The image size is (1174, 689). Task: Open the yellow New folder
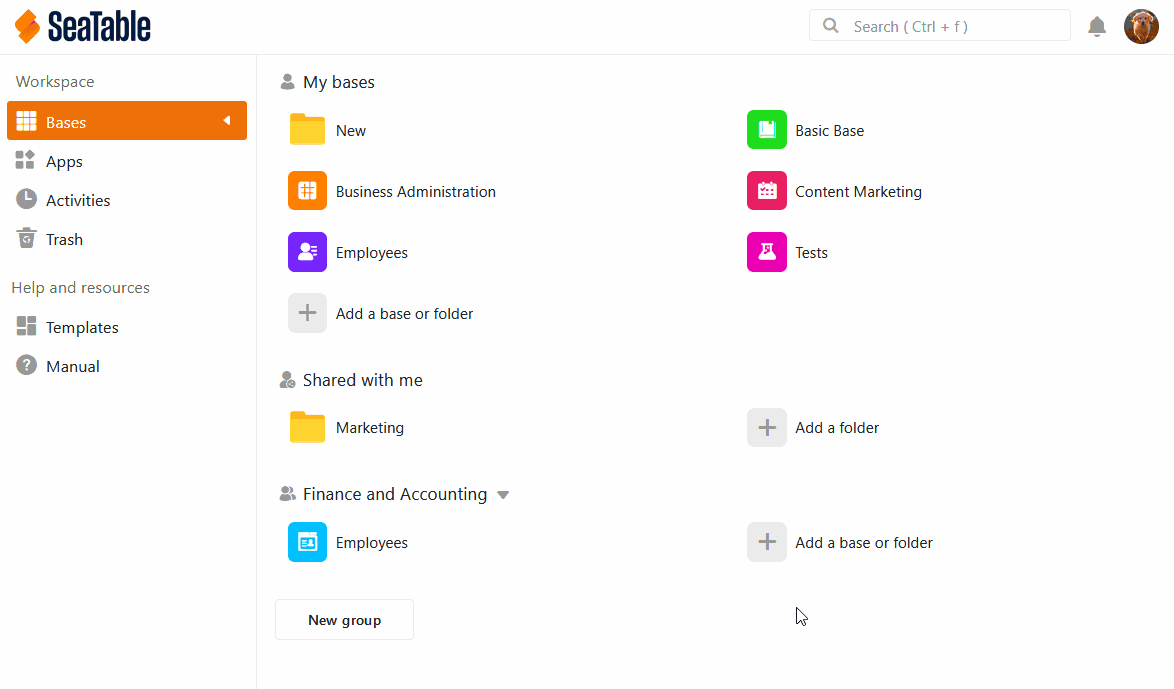click(307, 130)
